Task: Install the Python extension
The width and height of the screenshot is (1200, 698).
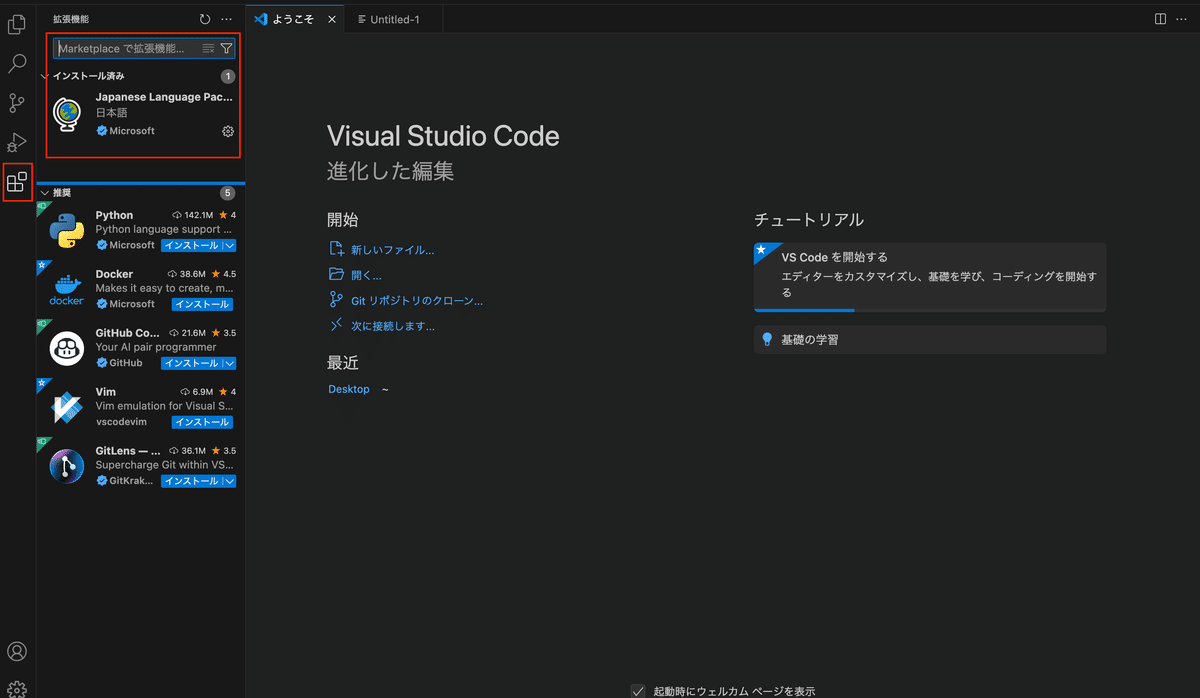Action: tap(191, 245)
